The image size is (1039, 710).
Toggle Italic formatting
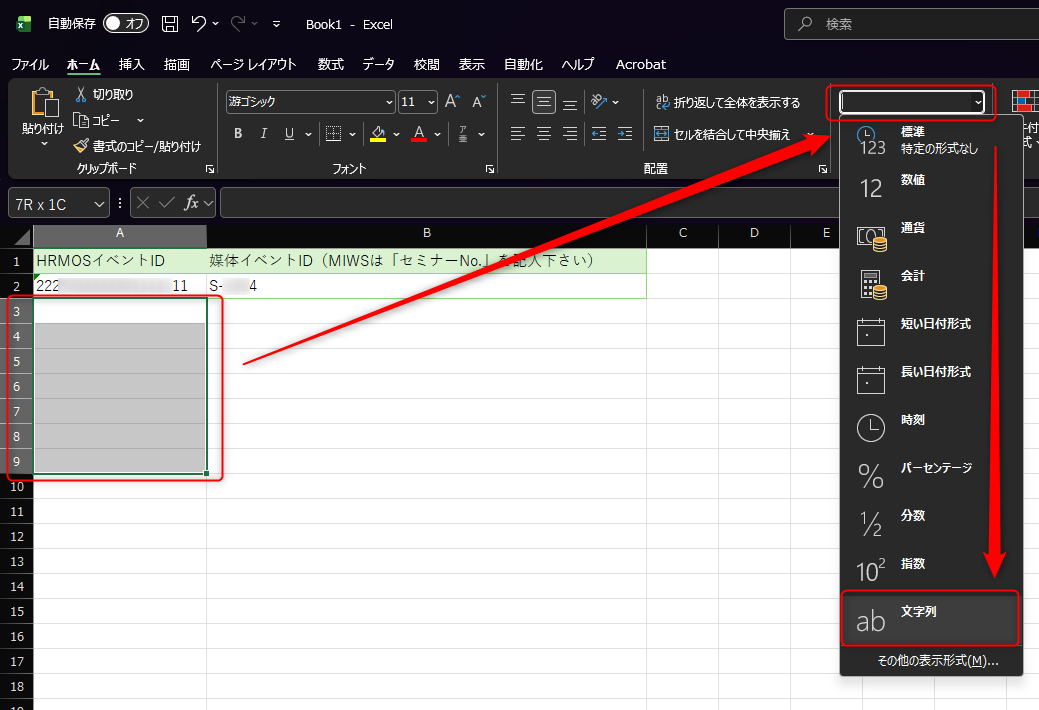264,134
